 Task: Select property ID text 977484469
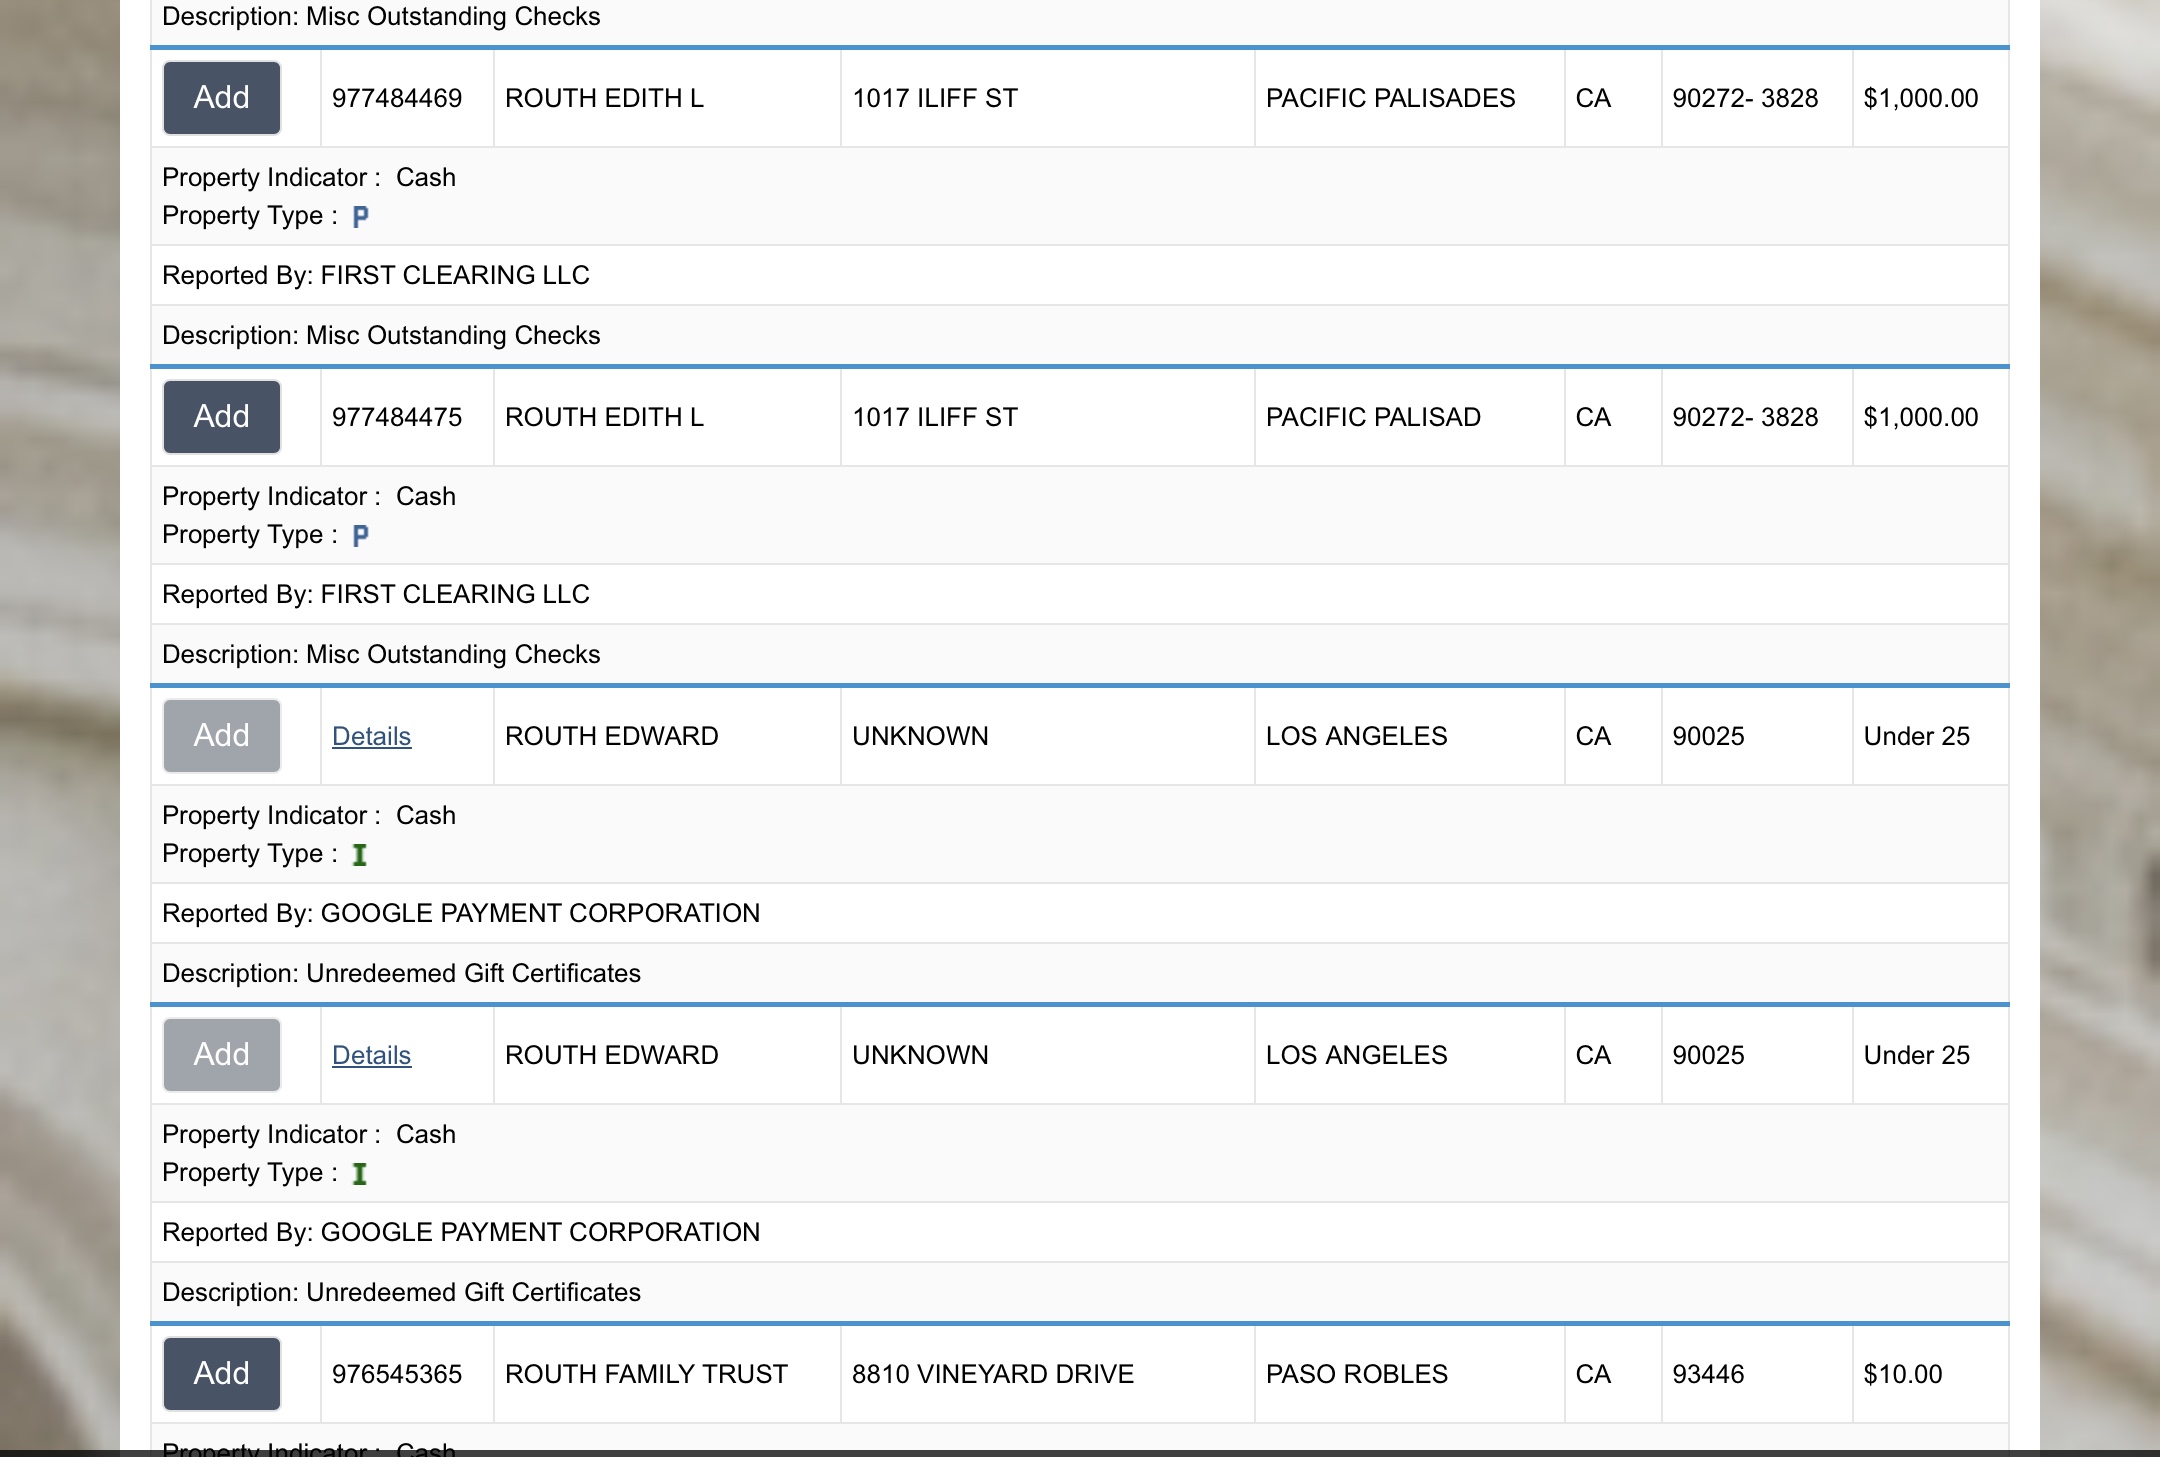[x=397, y=98]
